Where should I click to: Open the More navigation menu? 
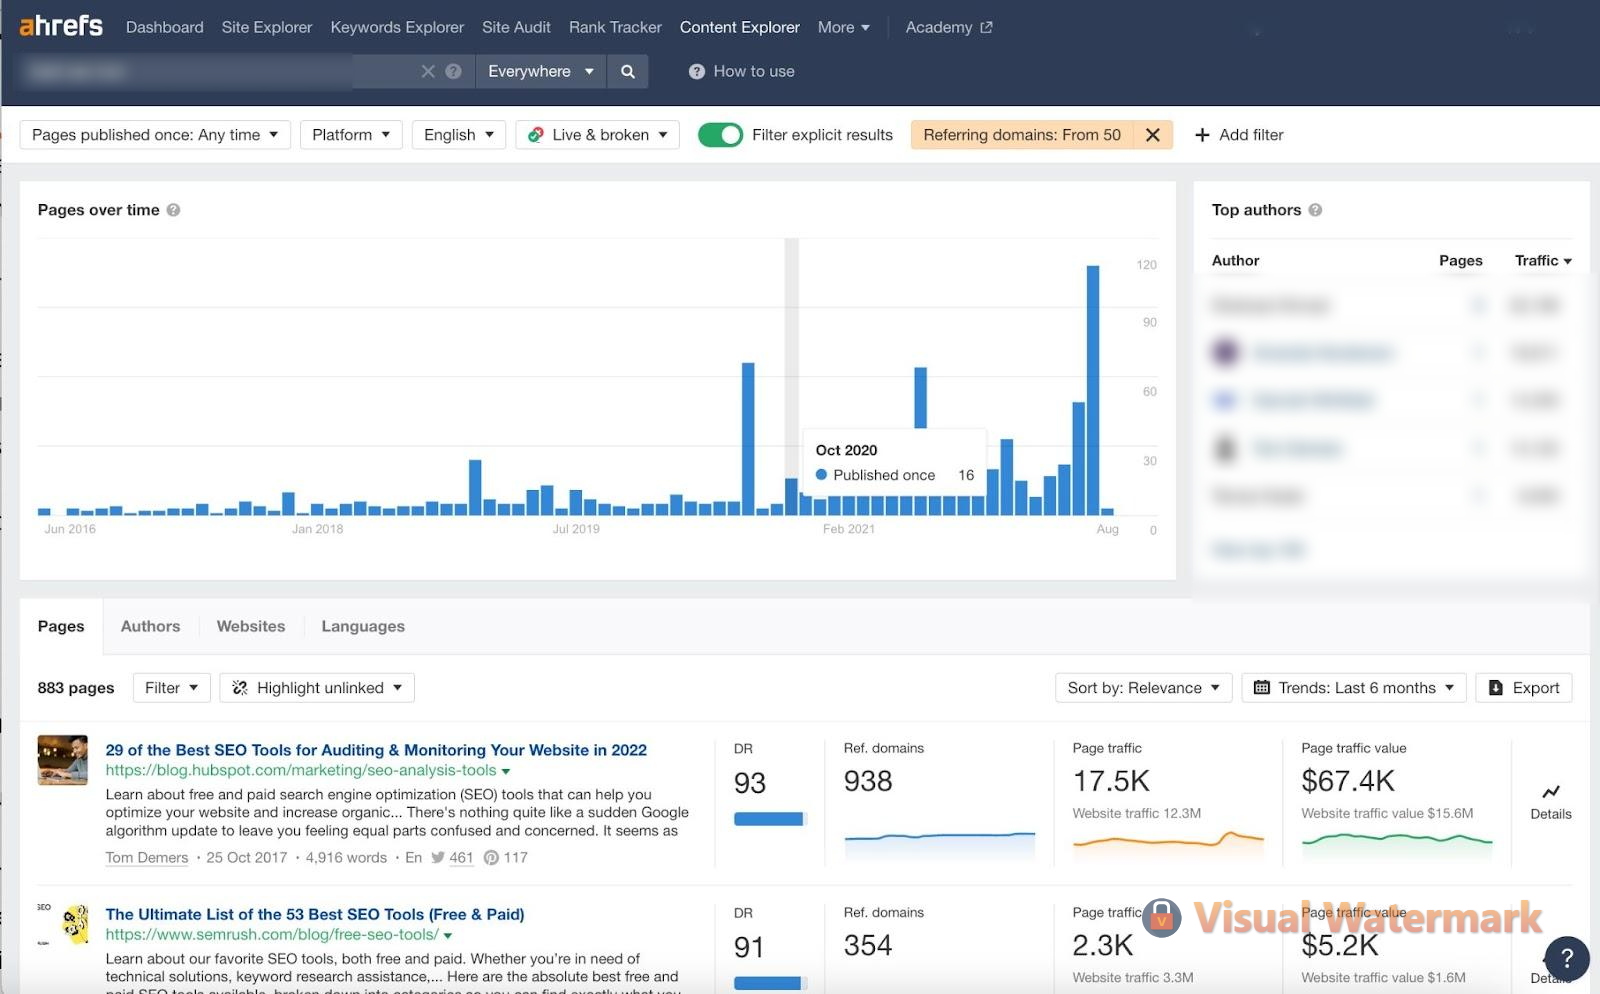(x=844, y=27)
